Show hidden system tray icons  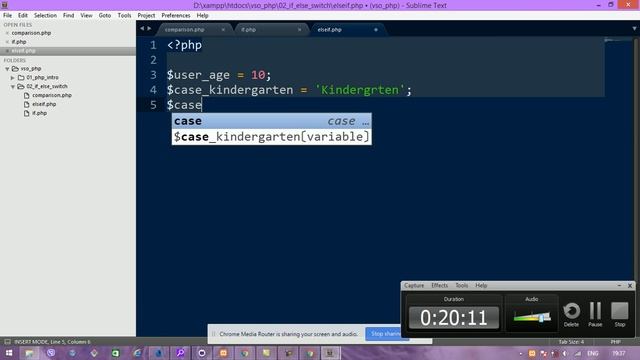(521, 353)
